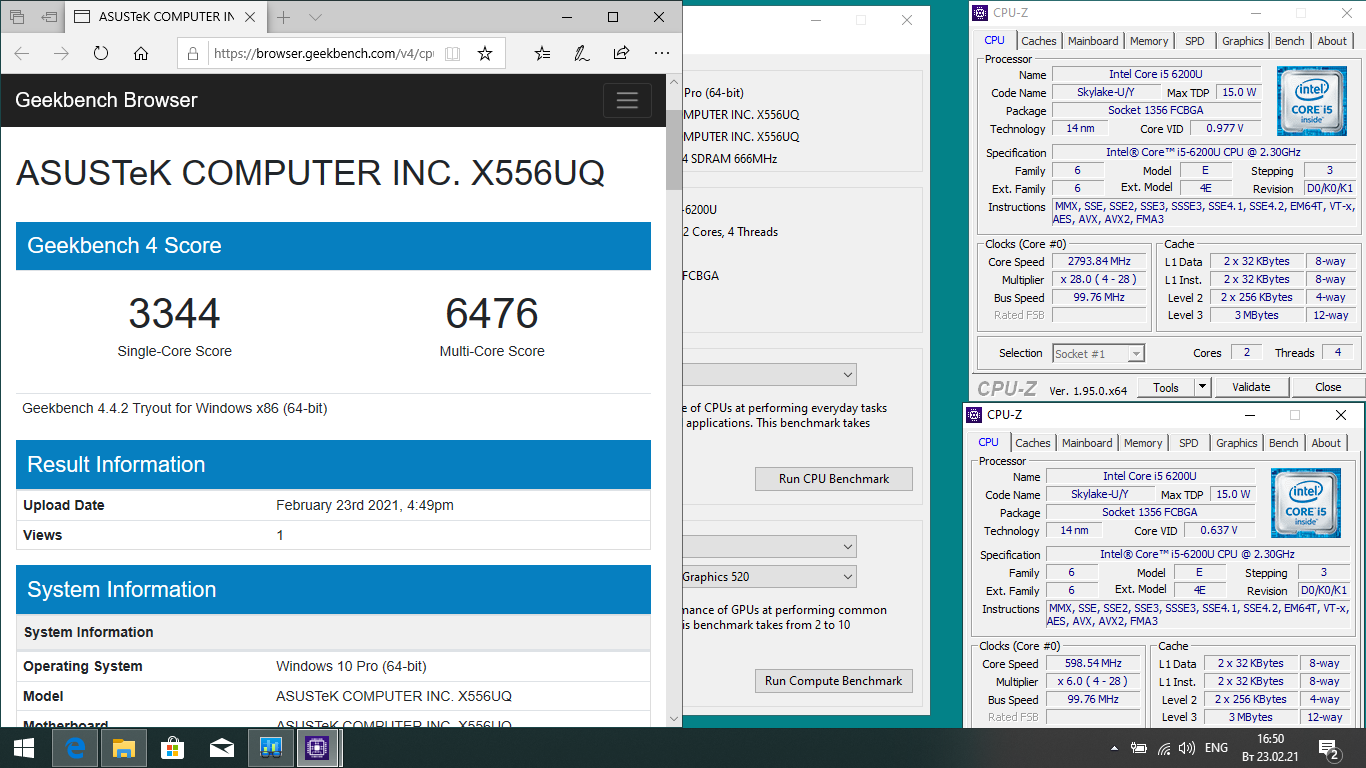Open Wi-Fi network tray icon
This screenshot has height=768, width=1366.
click(1164, 747)
